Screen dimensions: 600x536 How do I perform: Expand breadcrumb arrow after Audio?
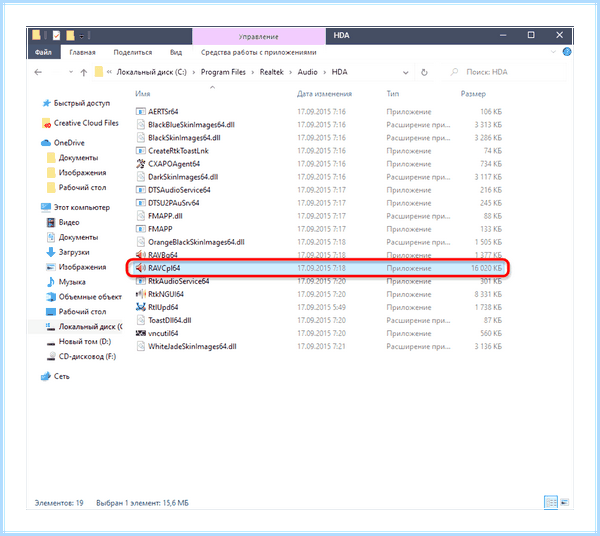pyautogui.click(x=324, y=72)
